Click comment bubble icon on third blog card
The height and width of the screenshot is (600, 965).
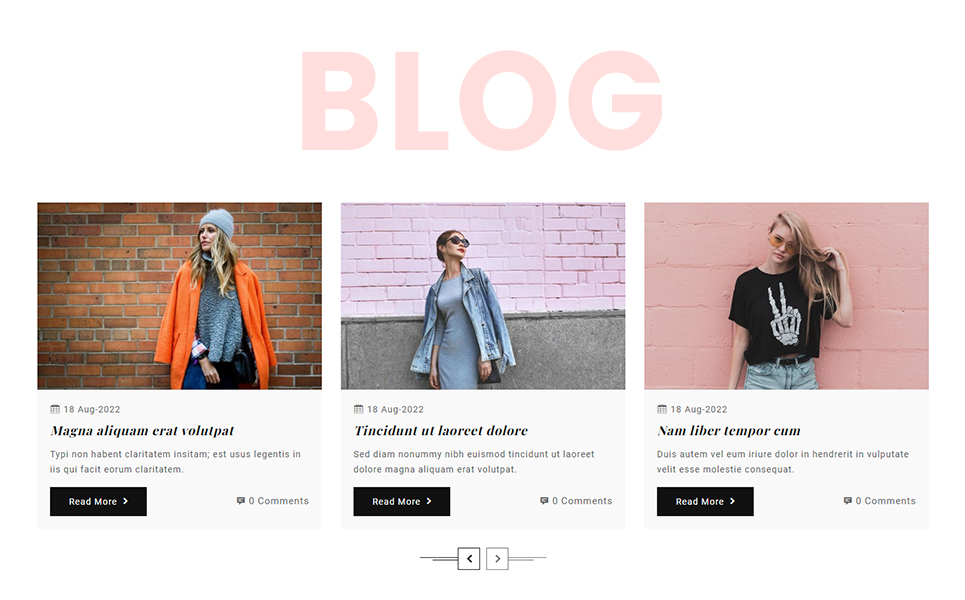click(847, 501)
